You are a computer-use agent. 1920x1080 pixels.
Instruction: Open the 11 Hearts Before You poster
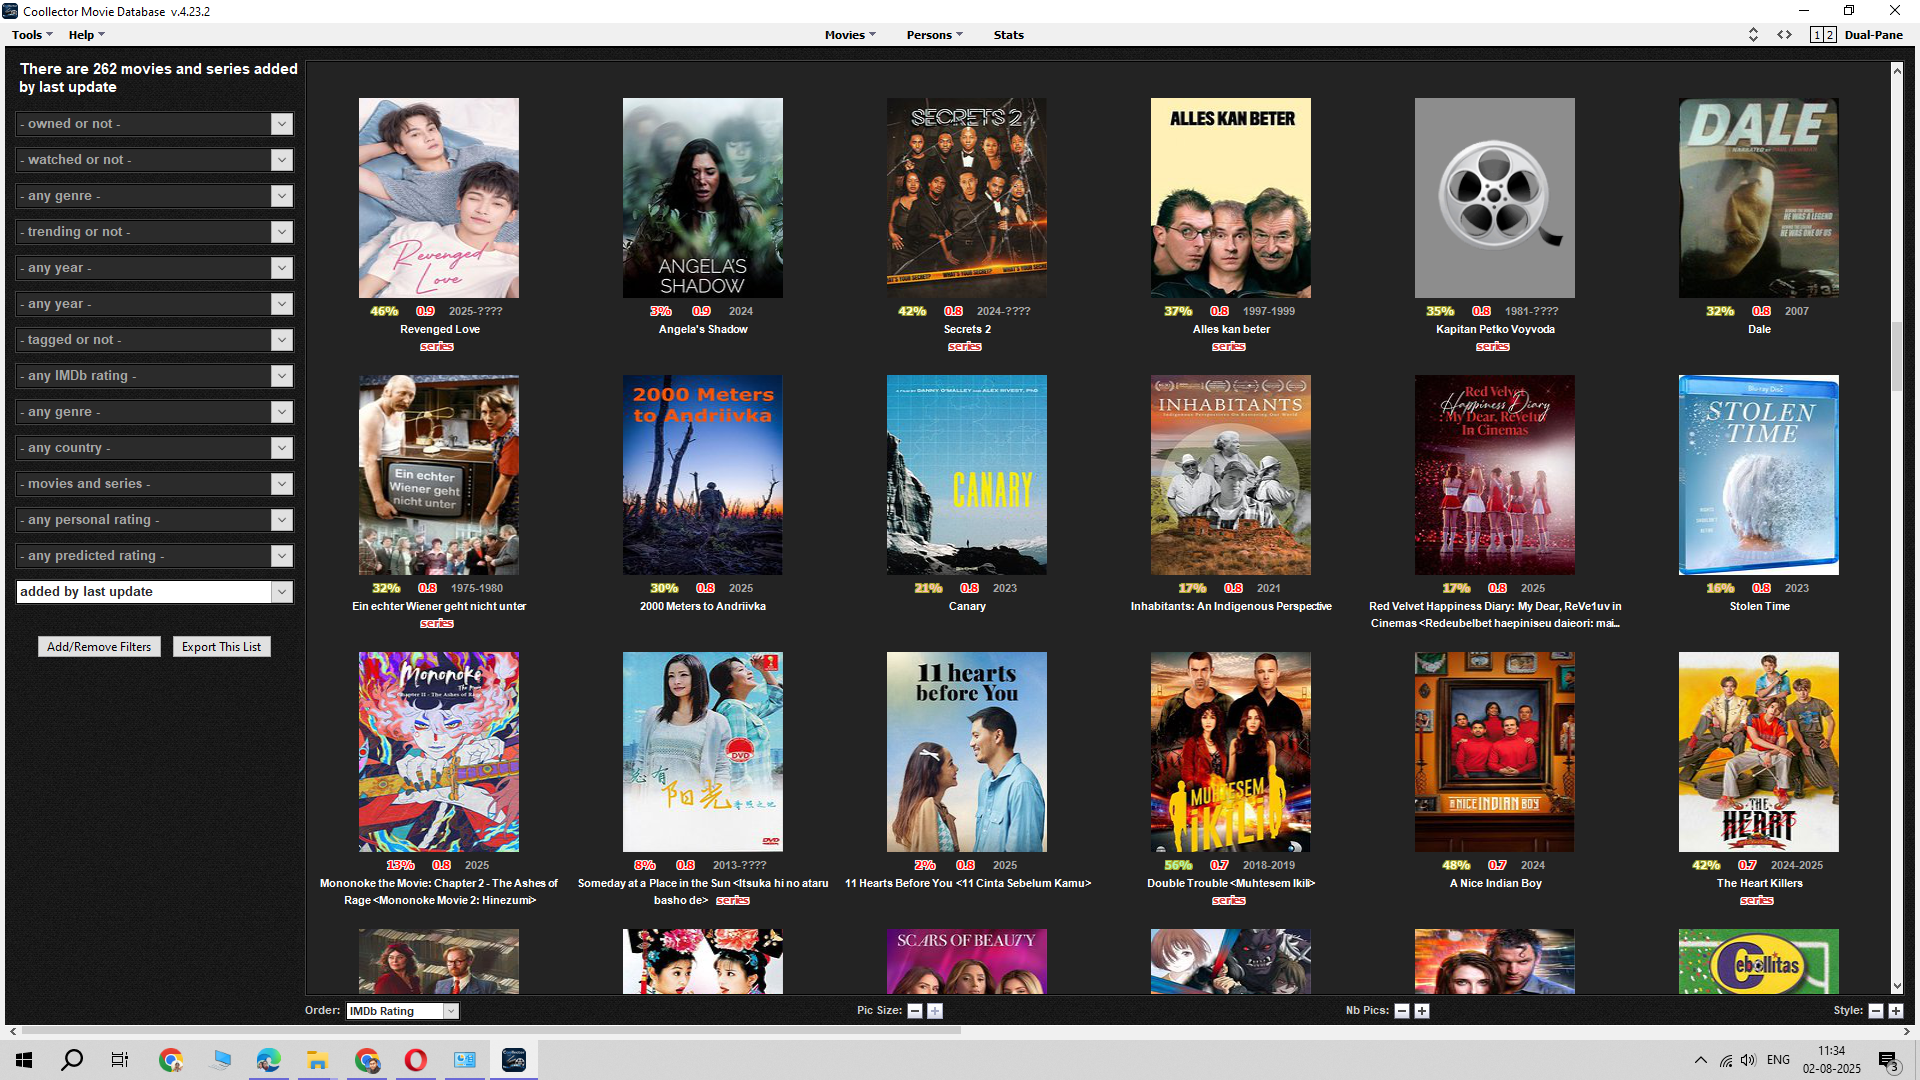pyautogui.click(x=967, y=752)
